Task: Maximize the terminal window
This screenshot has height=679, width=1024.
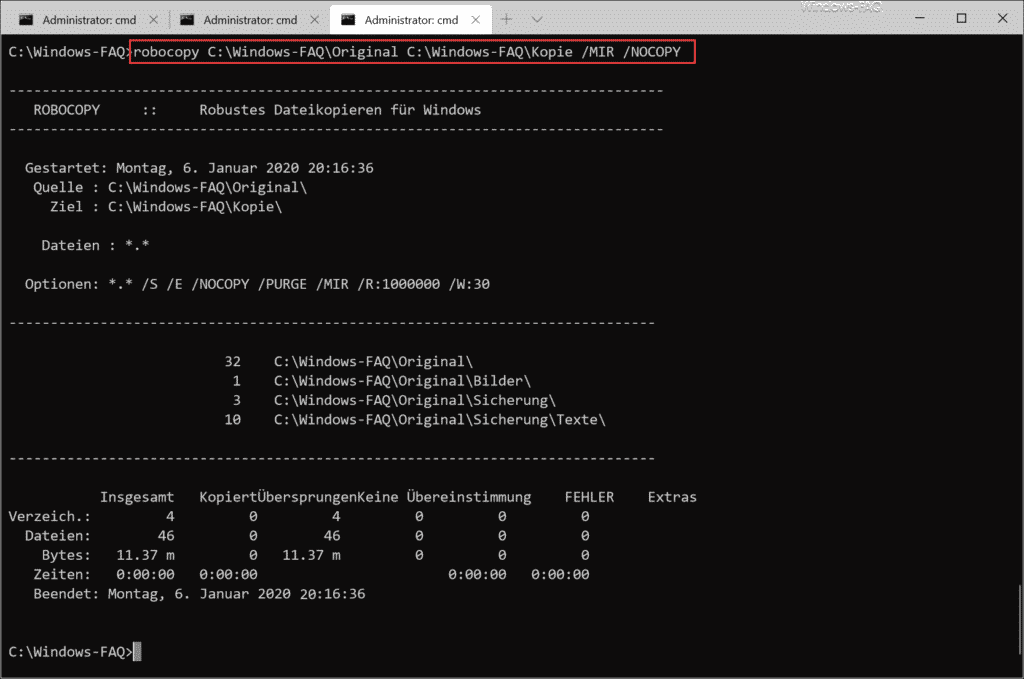Action: pyautogui.click(x=961, y=18)
